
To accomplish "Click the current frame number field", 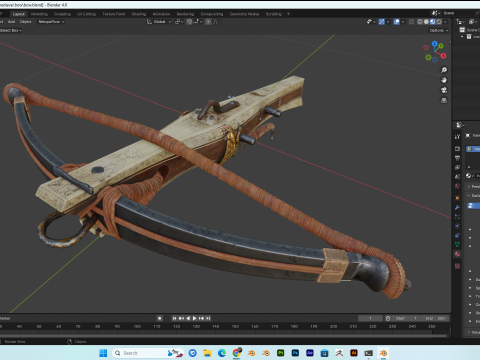I will [370, 318].
